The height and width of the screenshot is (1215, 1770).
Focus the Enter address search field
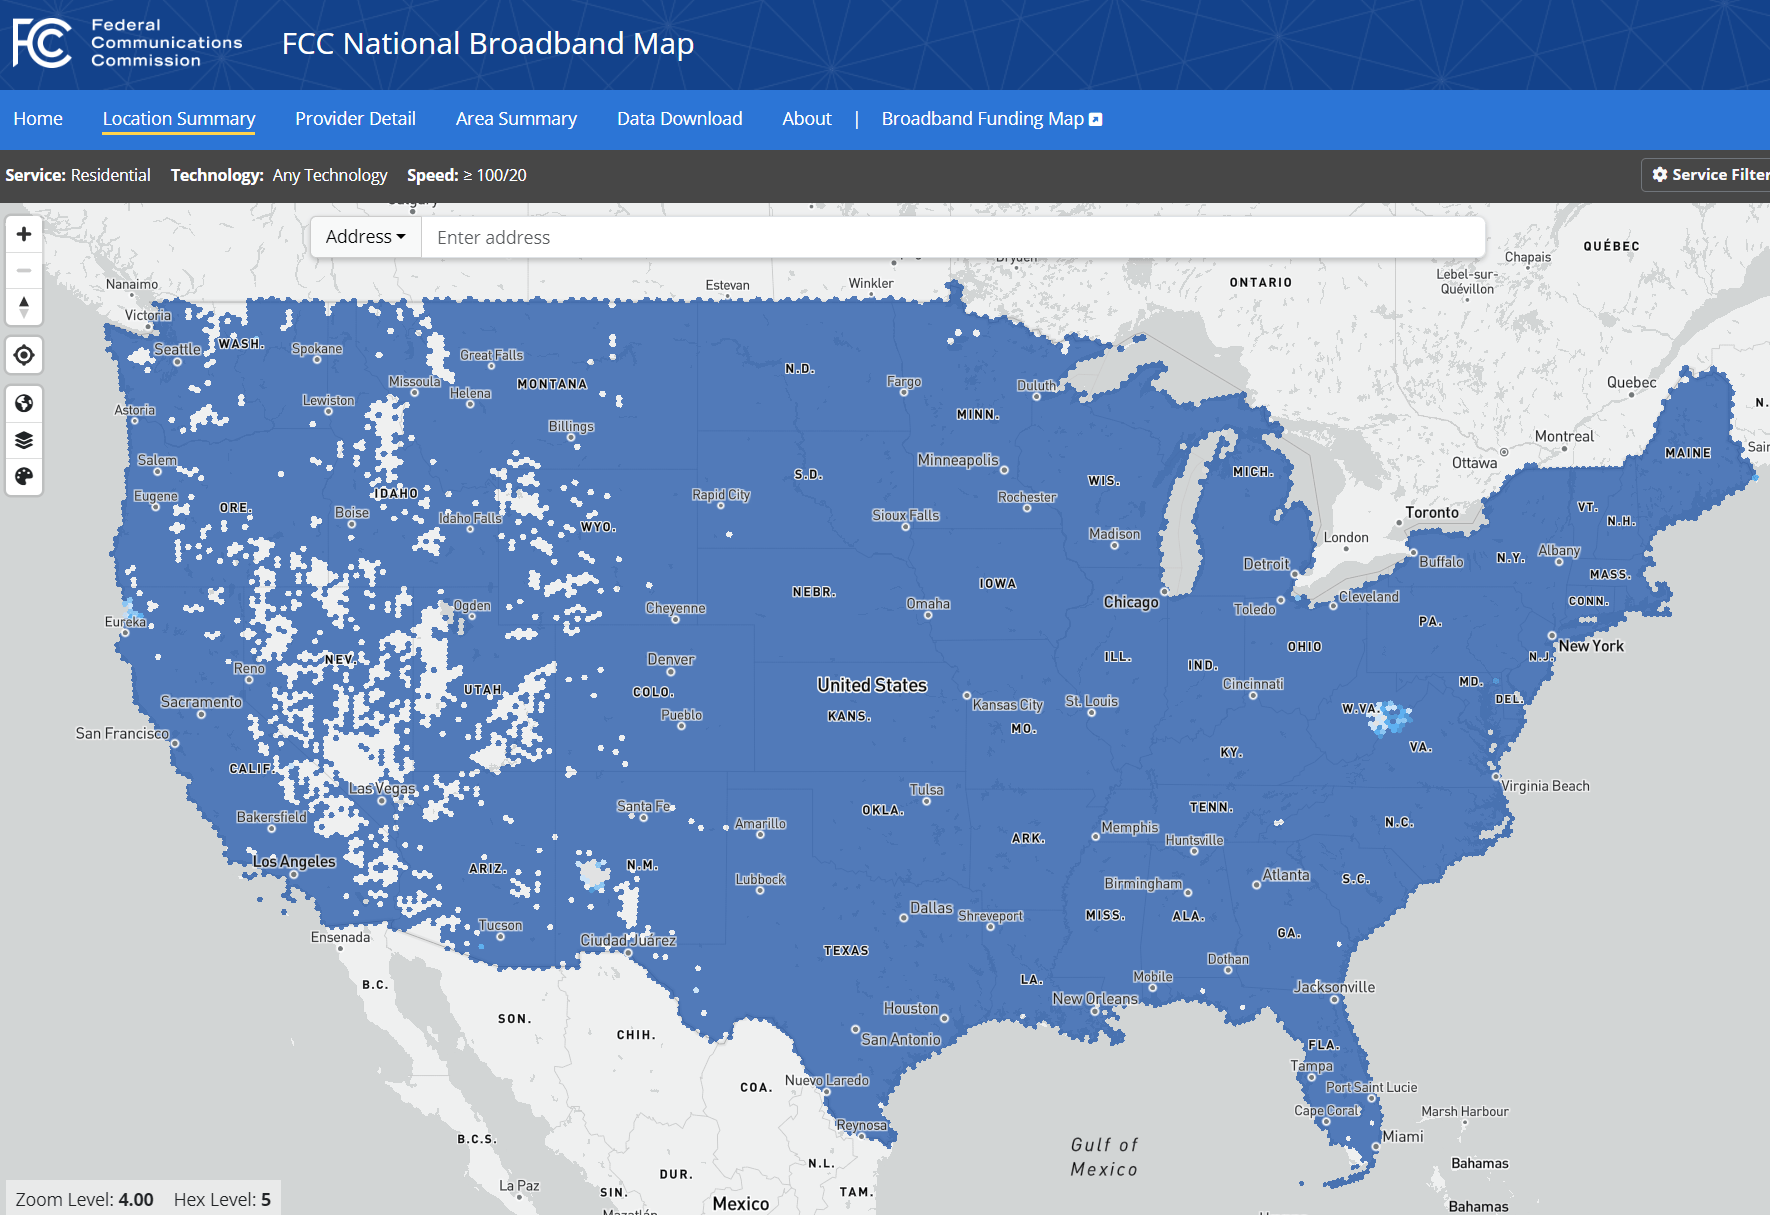953,237
